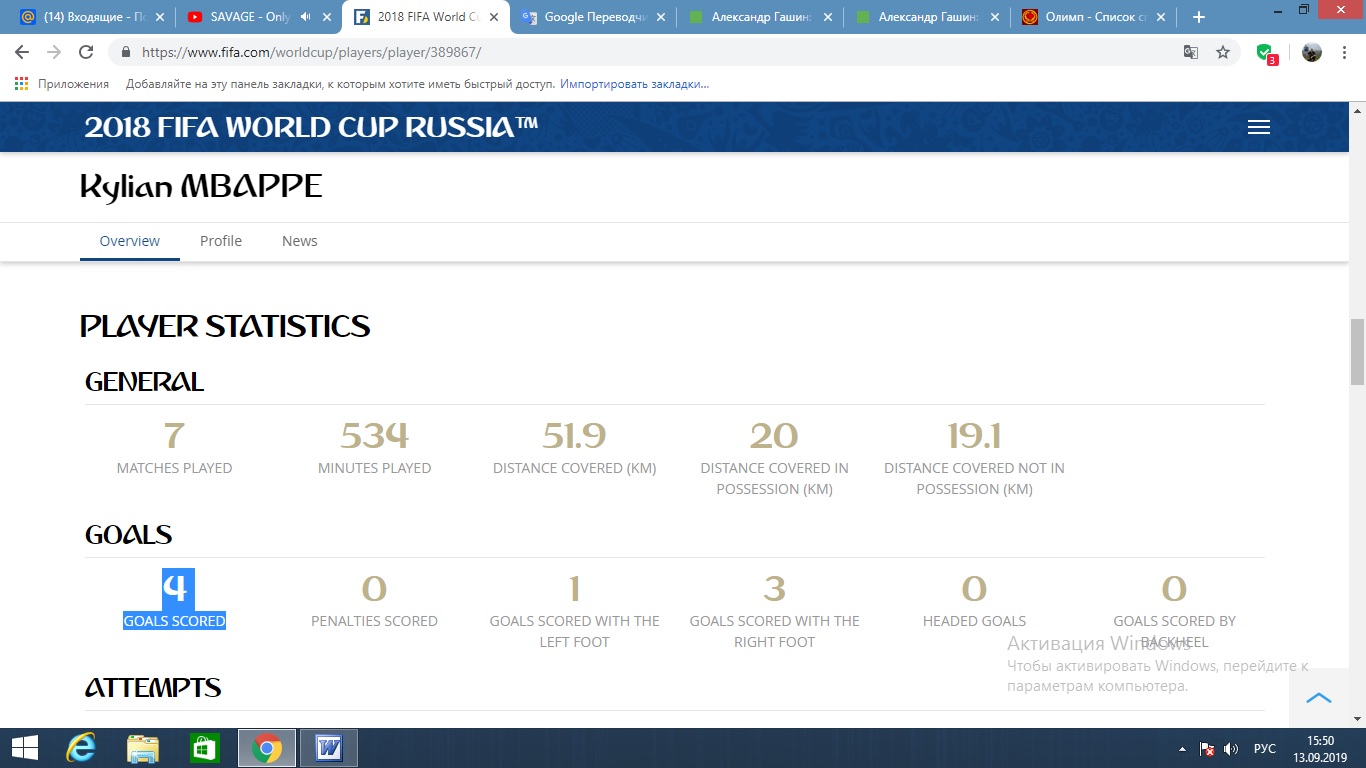This screenshot has height=768, width=1366.
Task: Go forward in browser history
Action: pos(54,52)
